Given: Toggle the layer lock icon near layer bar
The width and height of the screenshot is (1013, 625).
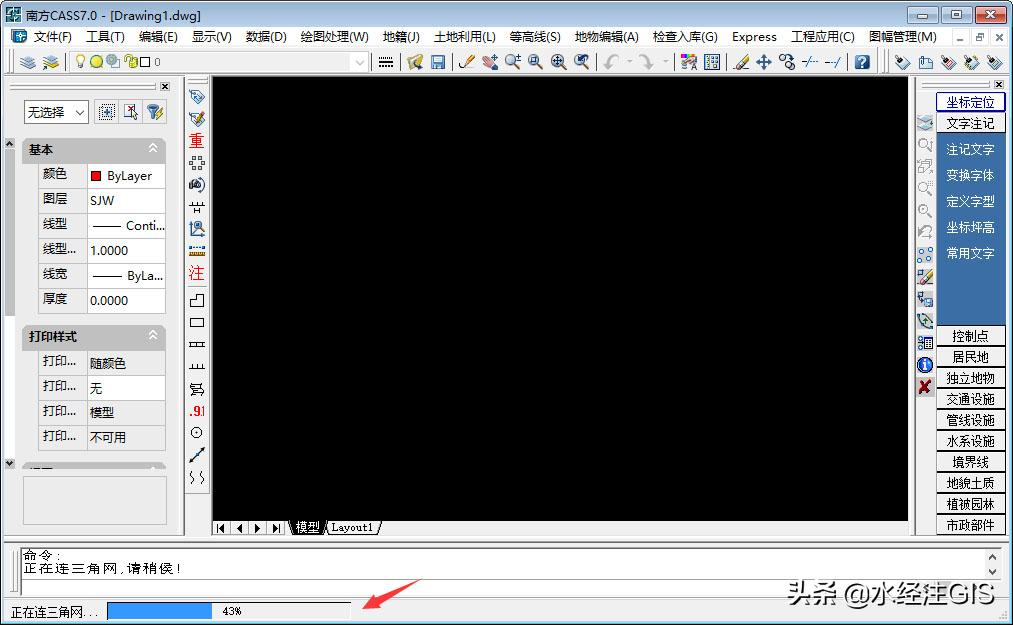Looking at the screenshot, I should 130,62.
